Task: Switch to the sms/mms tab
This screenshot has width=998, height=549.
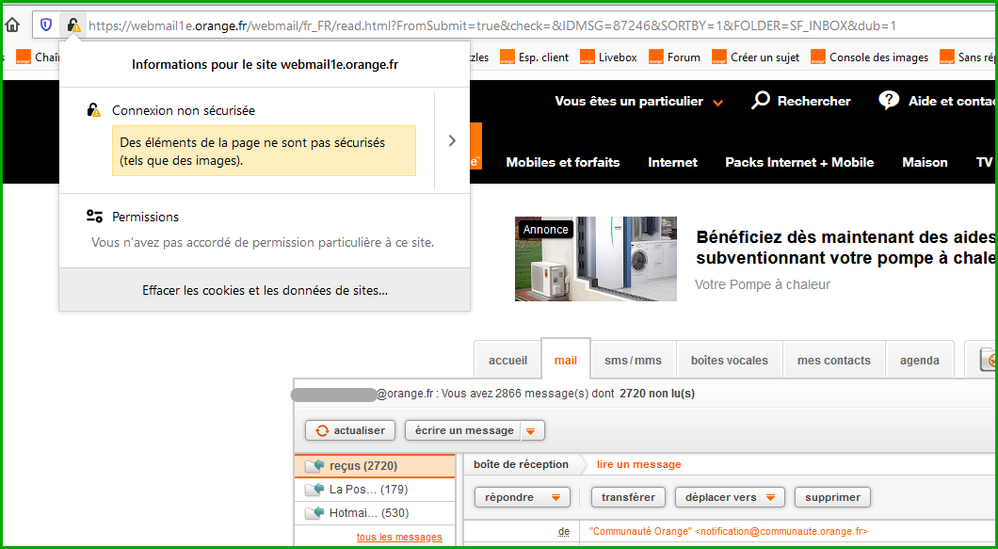Action: pos(633,360)
